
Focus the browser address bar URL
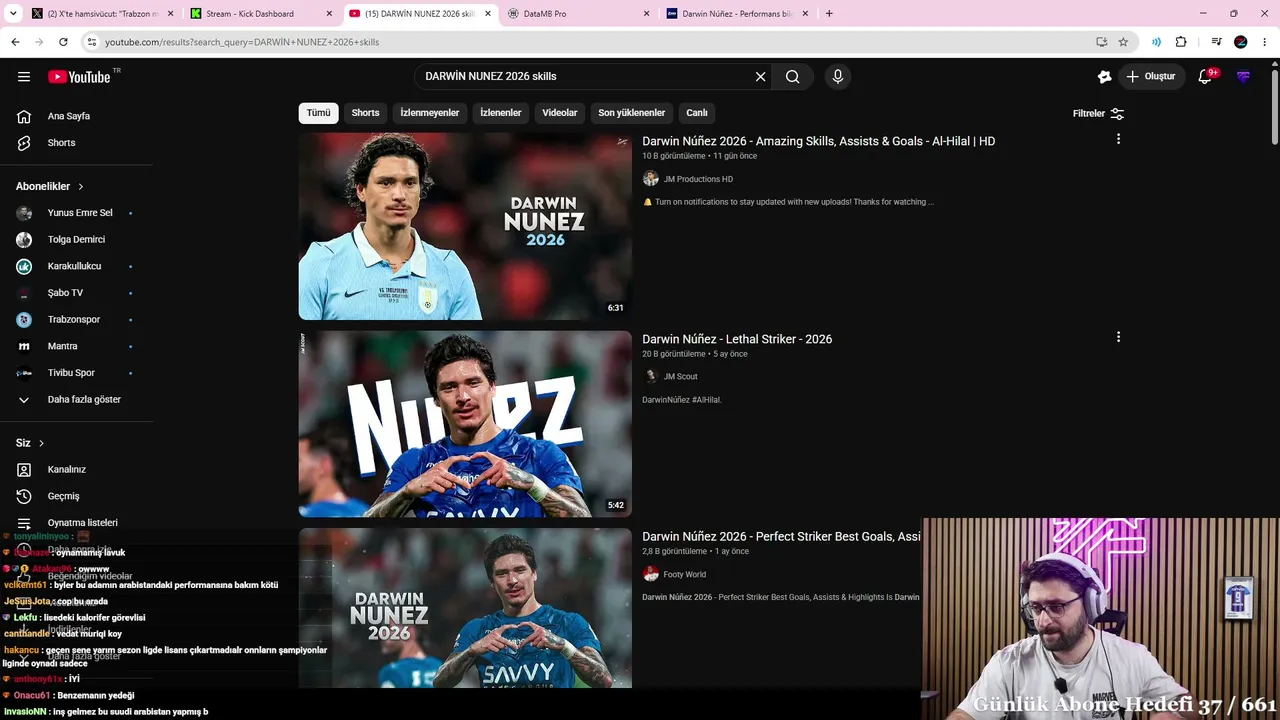tap(242, 42)
